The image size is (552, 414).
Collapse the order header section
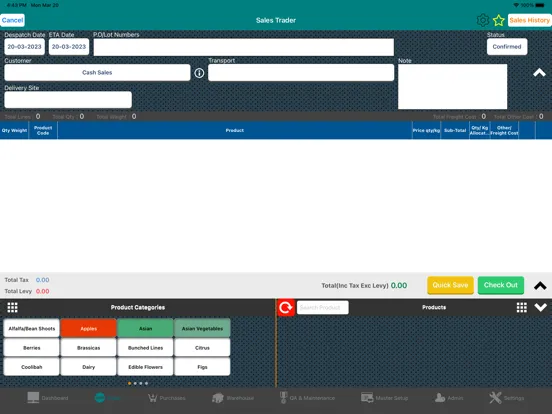click(539, 73)
